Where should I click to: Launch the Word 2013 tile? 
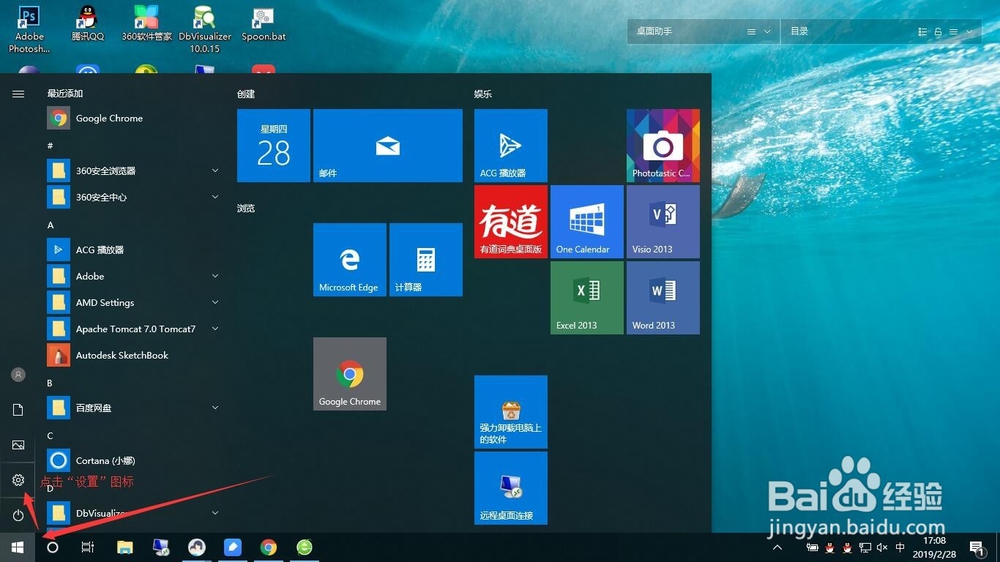[x=663, y=298]
